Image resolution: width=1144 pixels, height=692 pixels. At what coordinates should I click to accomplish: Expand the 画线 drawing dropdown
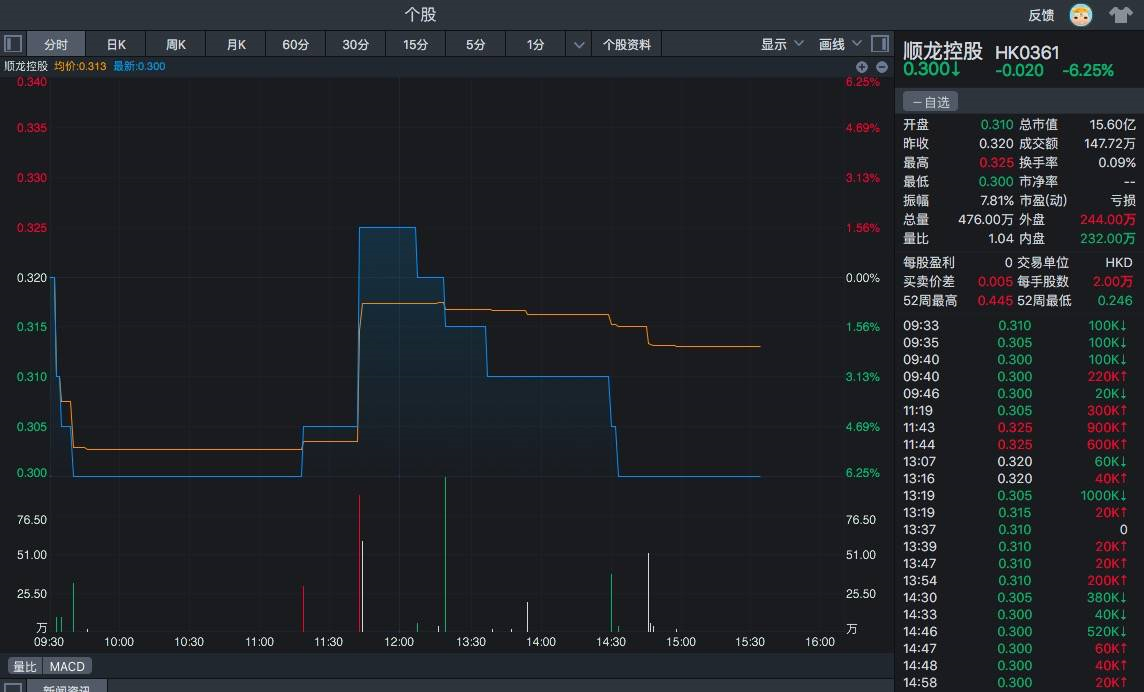(839, 44)
